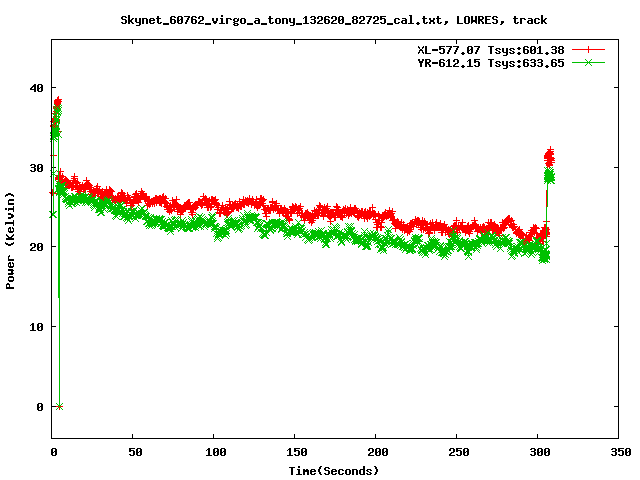Click the Power (Kelvin) y-axis label
Viewport: 640px width, 480px height.
[x=10, y=241]
